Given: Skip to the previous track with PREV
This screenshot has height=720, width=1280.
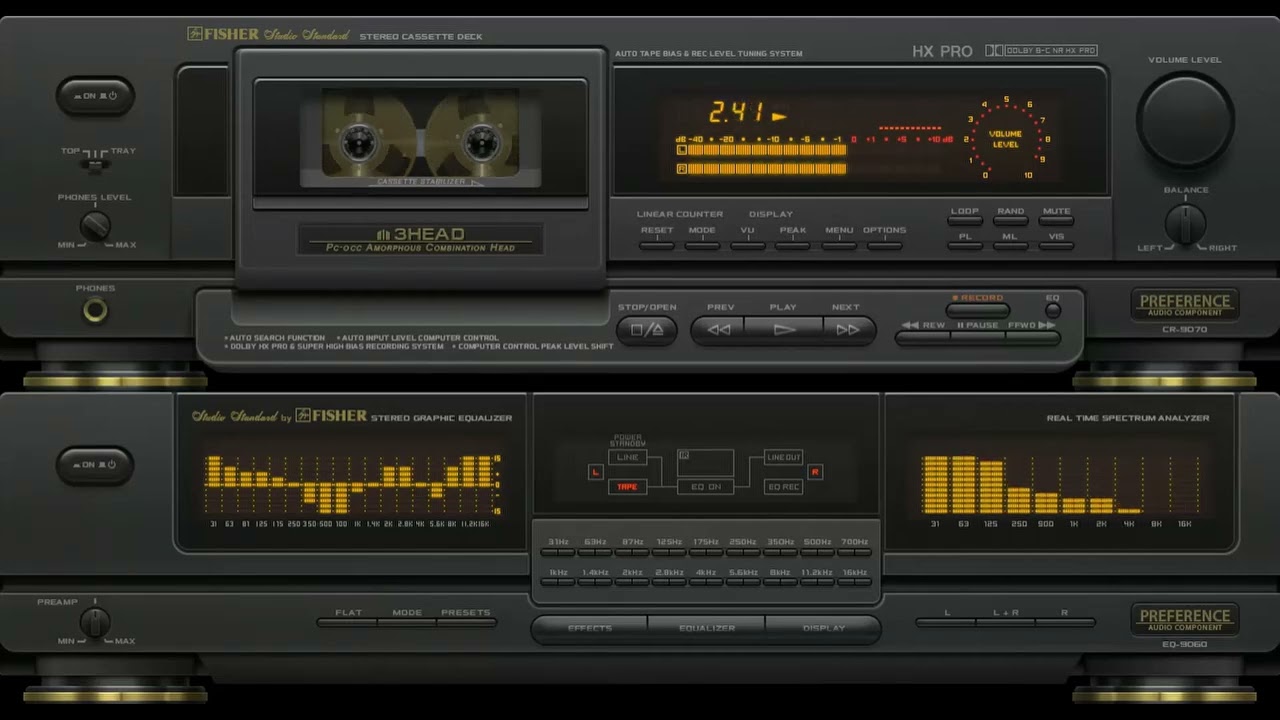Looking at the screenshot, I should tap(719, 330).
